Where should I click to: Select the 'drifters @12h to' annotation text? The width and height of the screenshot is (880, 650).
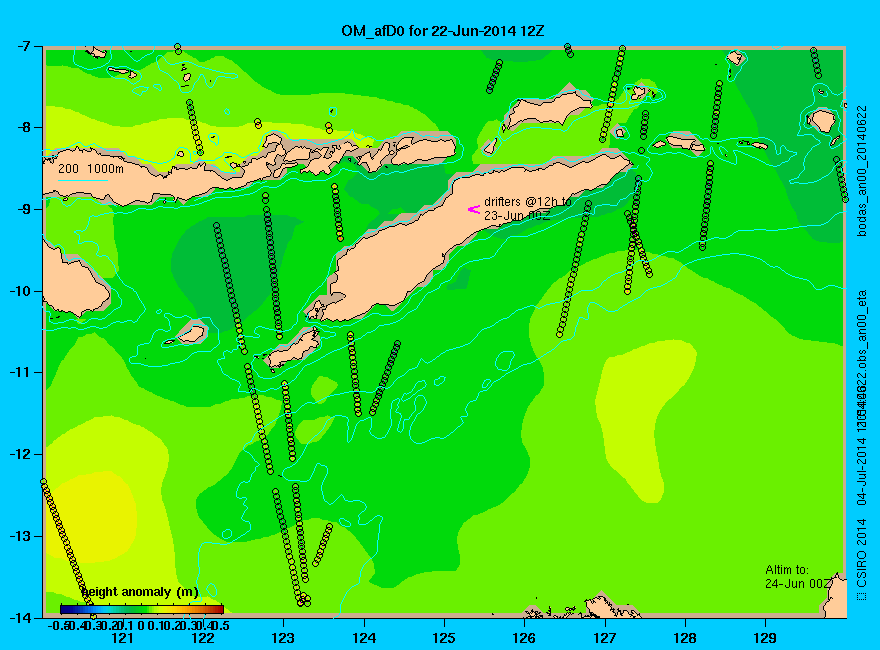(x=528, y=202)
